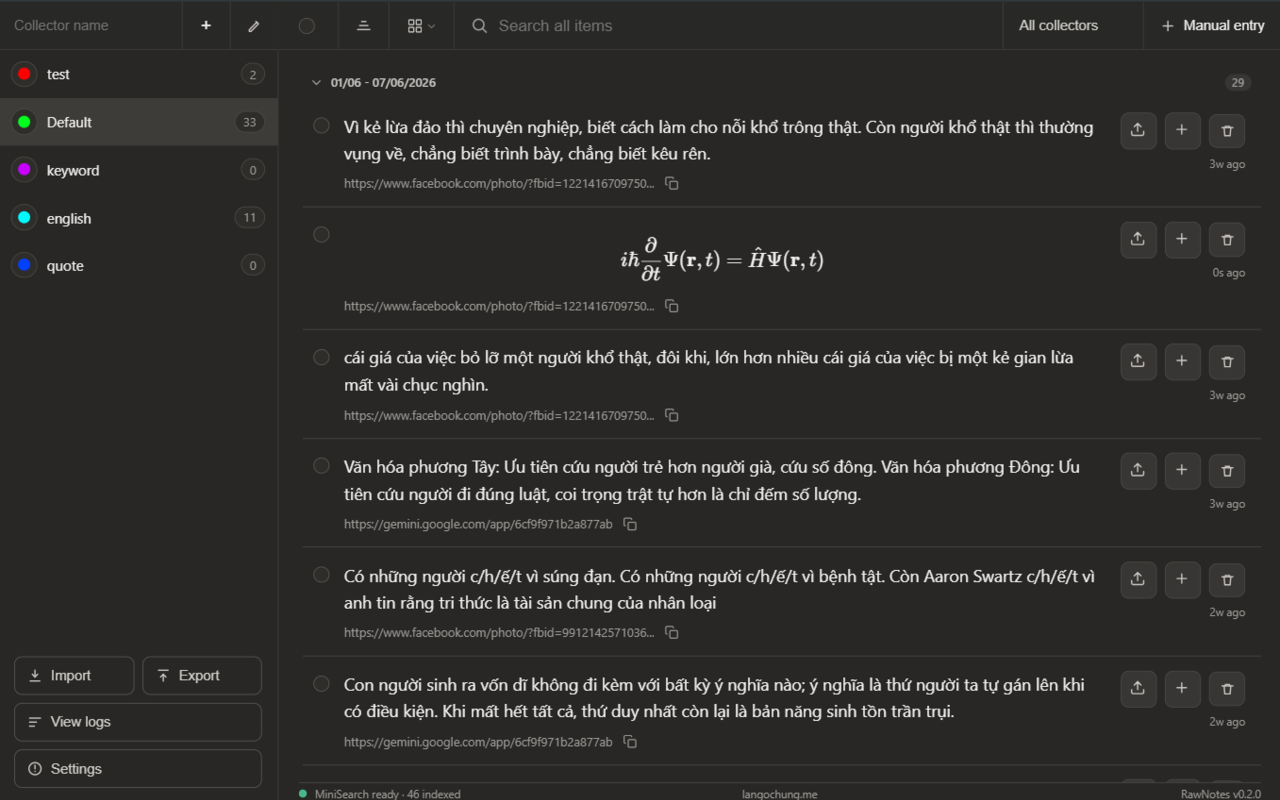Select checkbox of 'Văn hóa phương Tây' note
This screenshot has height=800, width=1280.
coord(321,466)
